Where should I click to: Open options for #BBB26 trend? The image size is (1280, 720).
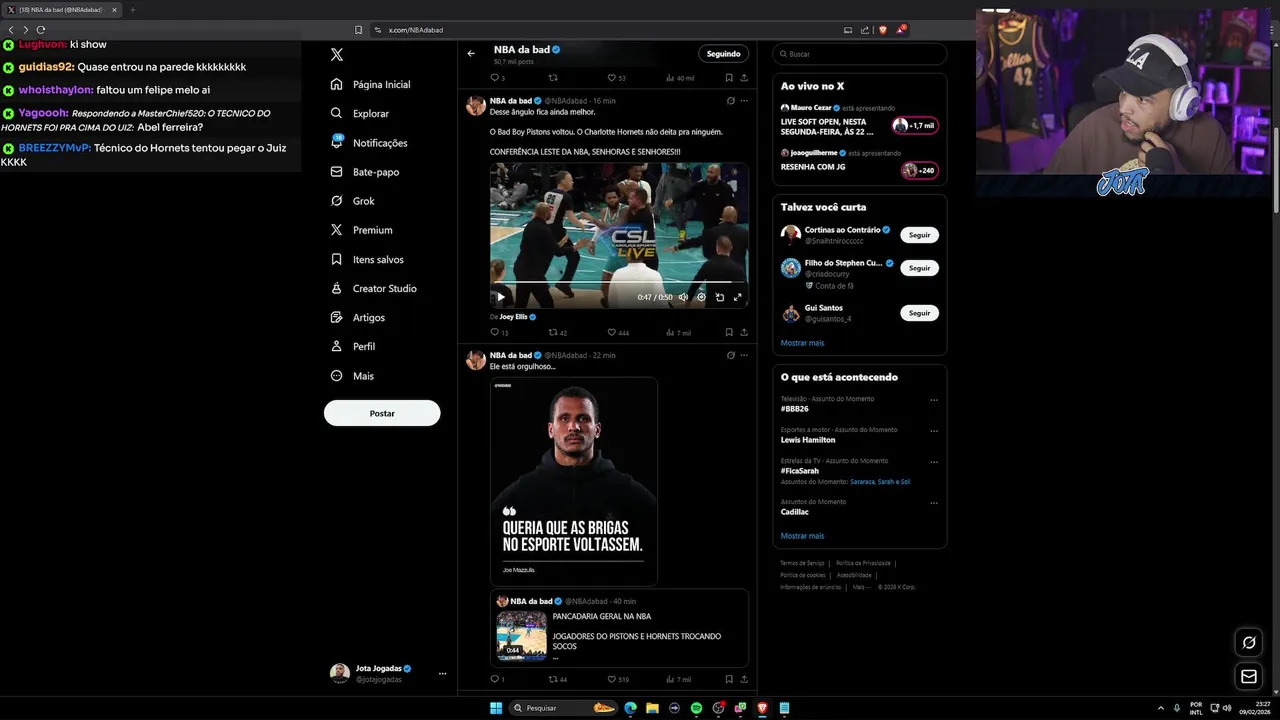[x=934, y=400]
